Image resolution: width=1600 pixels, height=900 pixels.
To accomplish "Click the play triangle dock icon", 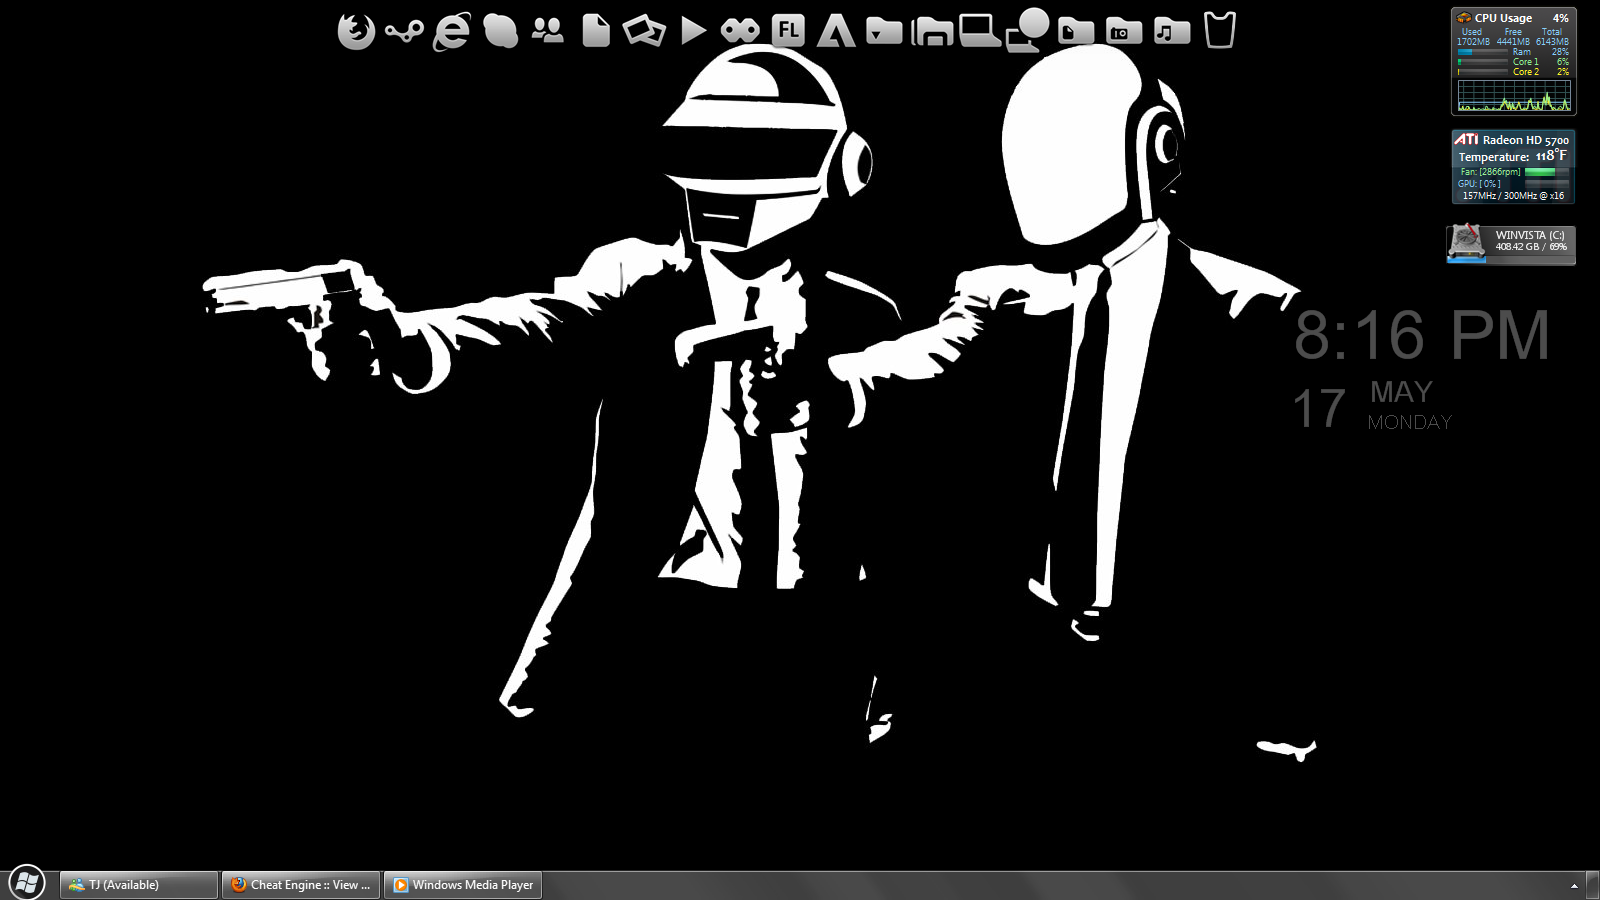I will tap(693, 31).
